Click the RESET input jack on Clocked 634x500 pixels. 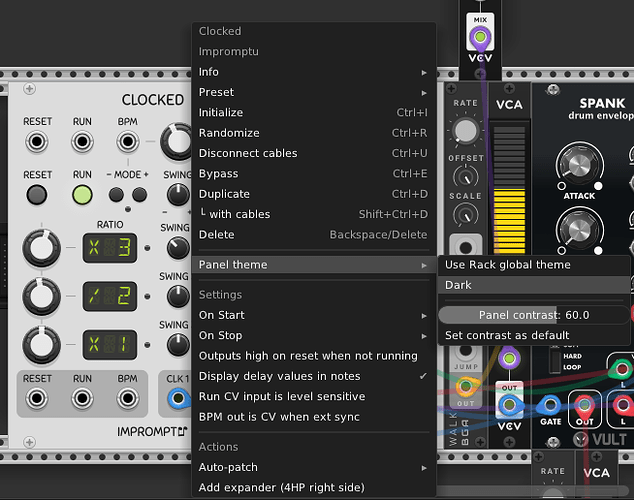37,142
